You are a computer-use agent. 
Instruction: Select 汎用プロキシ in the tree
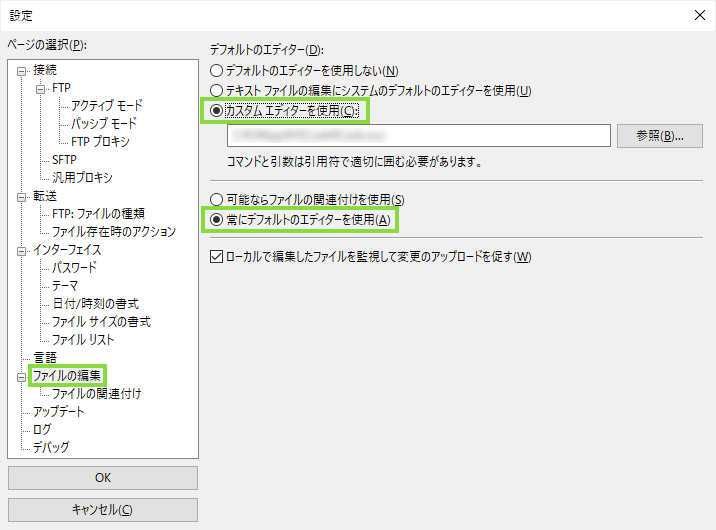pyautogui.click(x=82, y=177)
